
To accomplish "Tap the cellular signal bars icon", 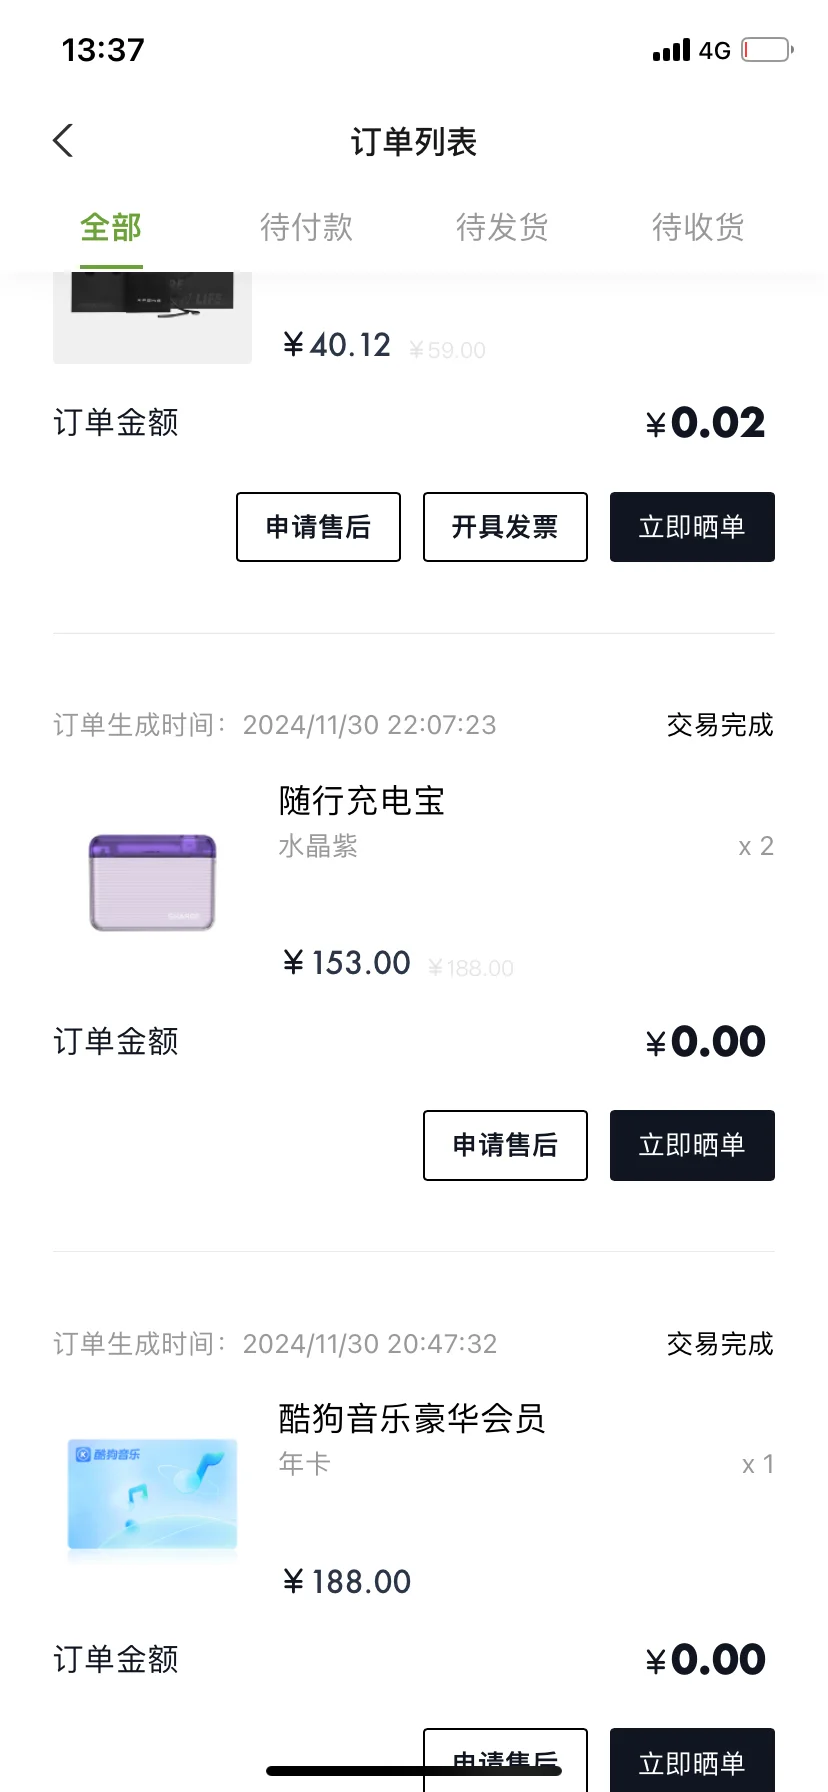I will click(x=671, y=50).
